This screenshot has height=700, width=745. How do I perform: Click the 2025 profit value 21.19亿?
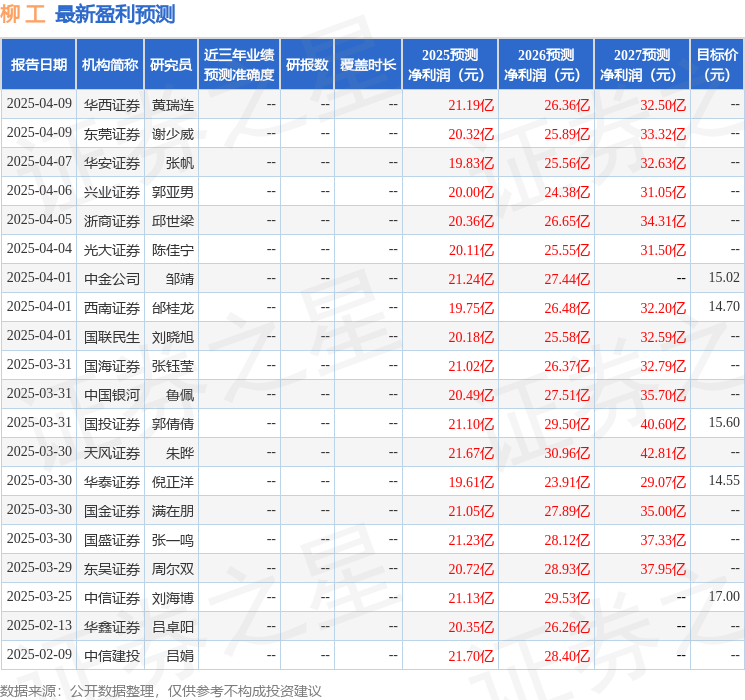click(471, 105)
